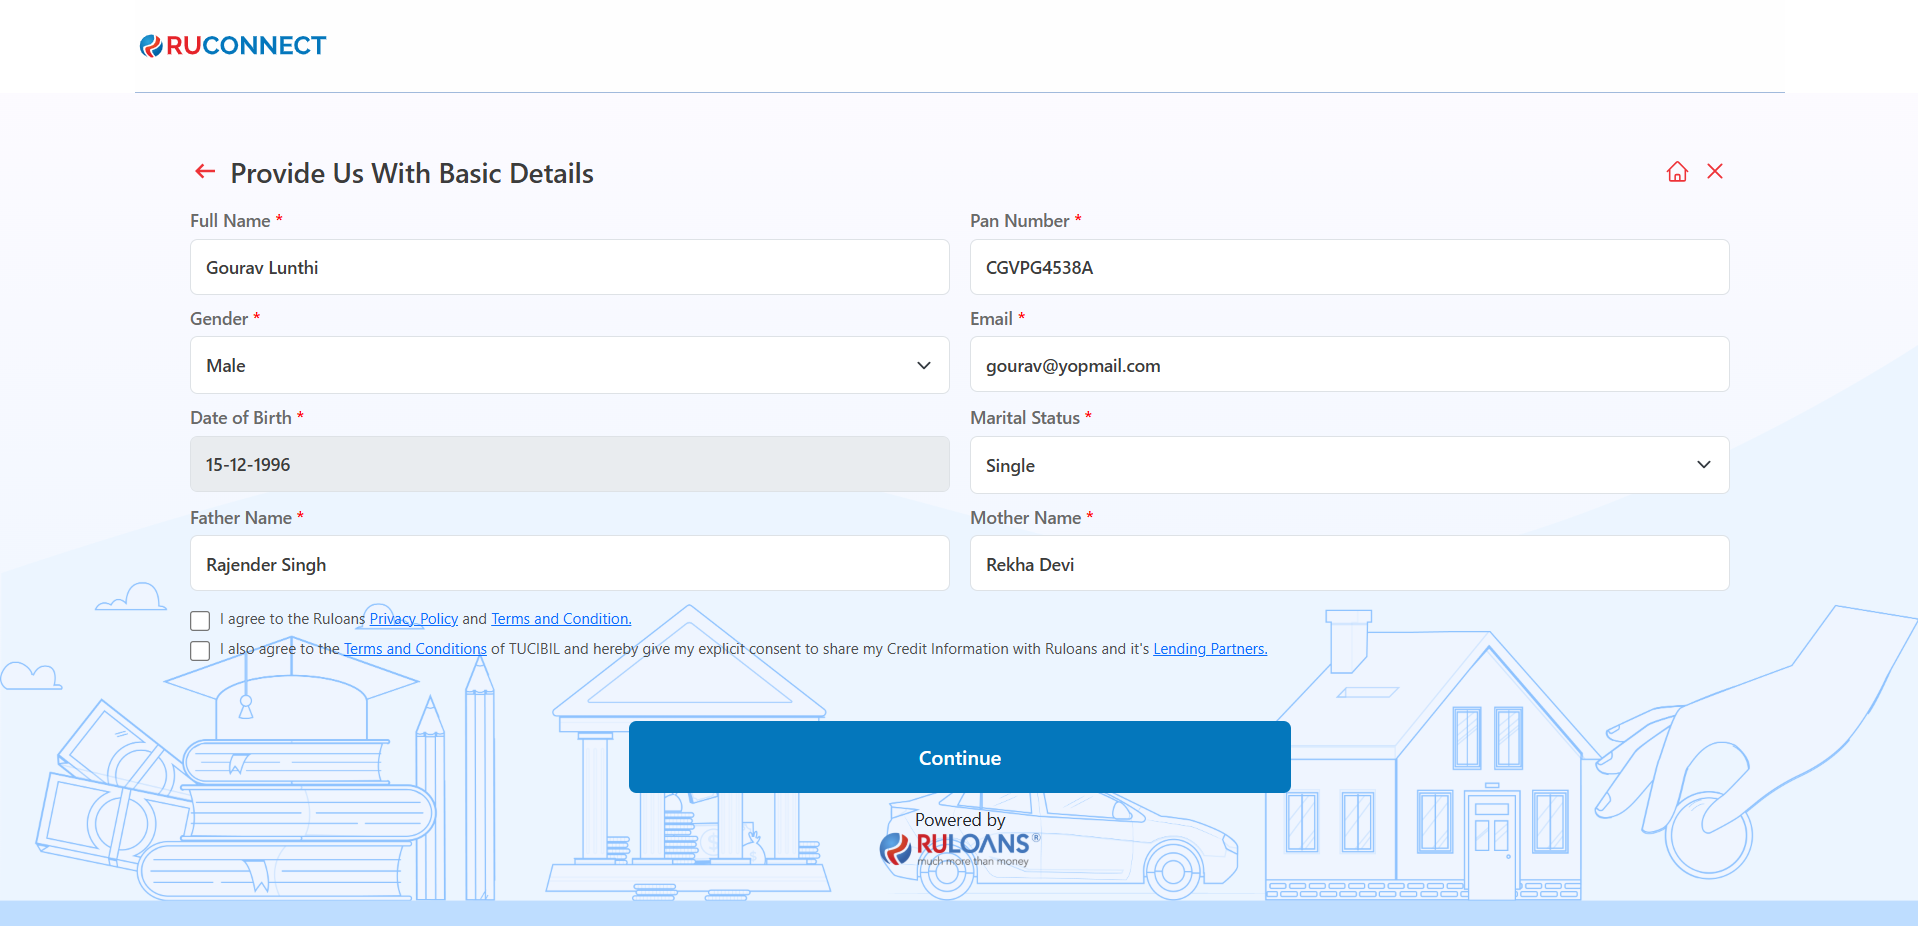Open the Gender dropdown
1918x926 pixels.
pyautogui.click(x=568, y=366)
